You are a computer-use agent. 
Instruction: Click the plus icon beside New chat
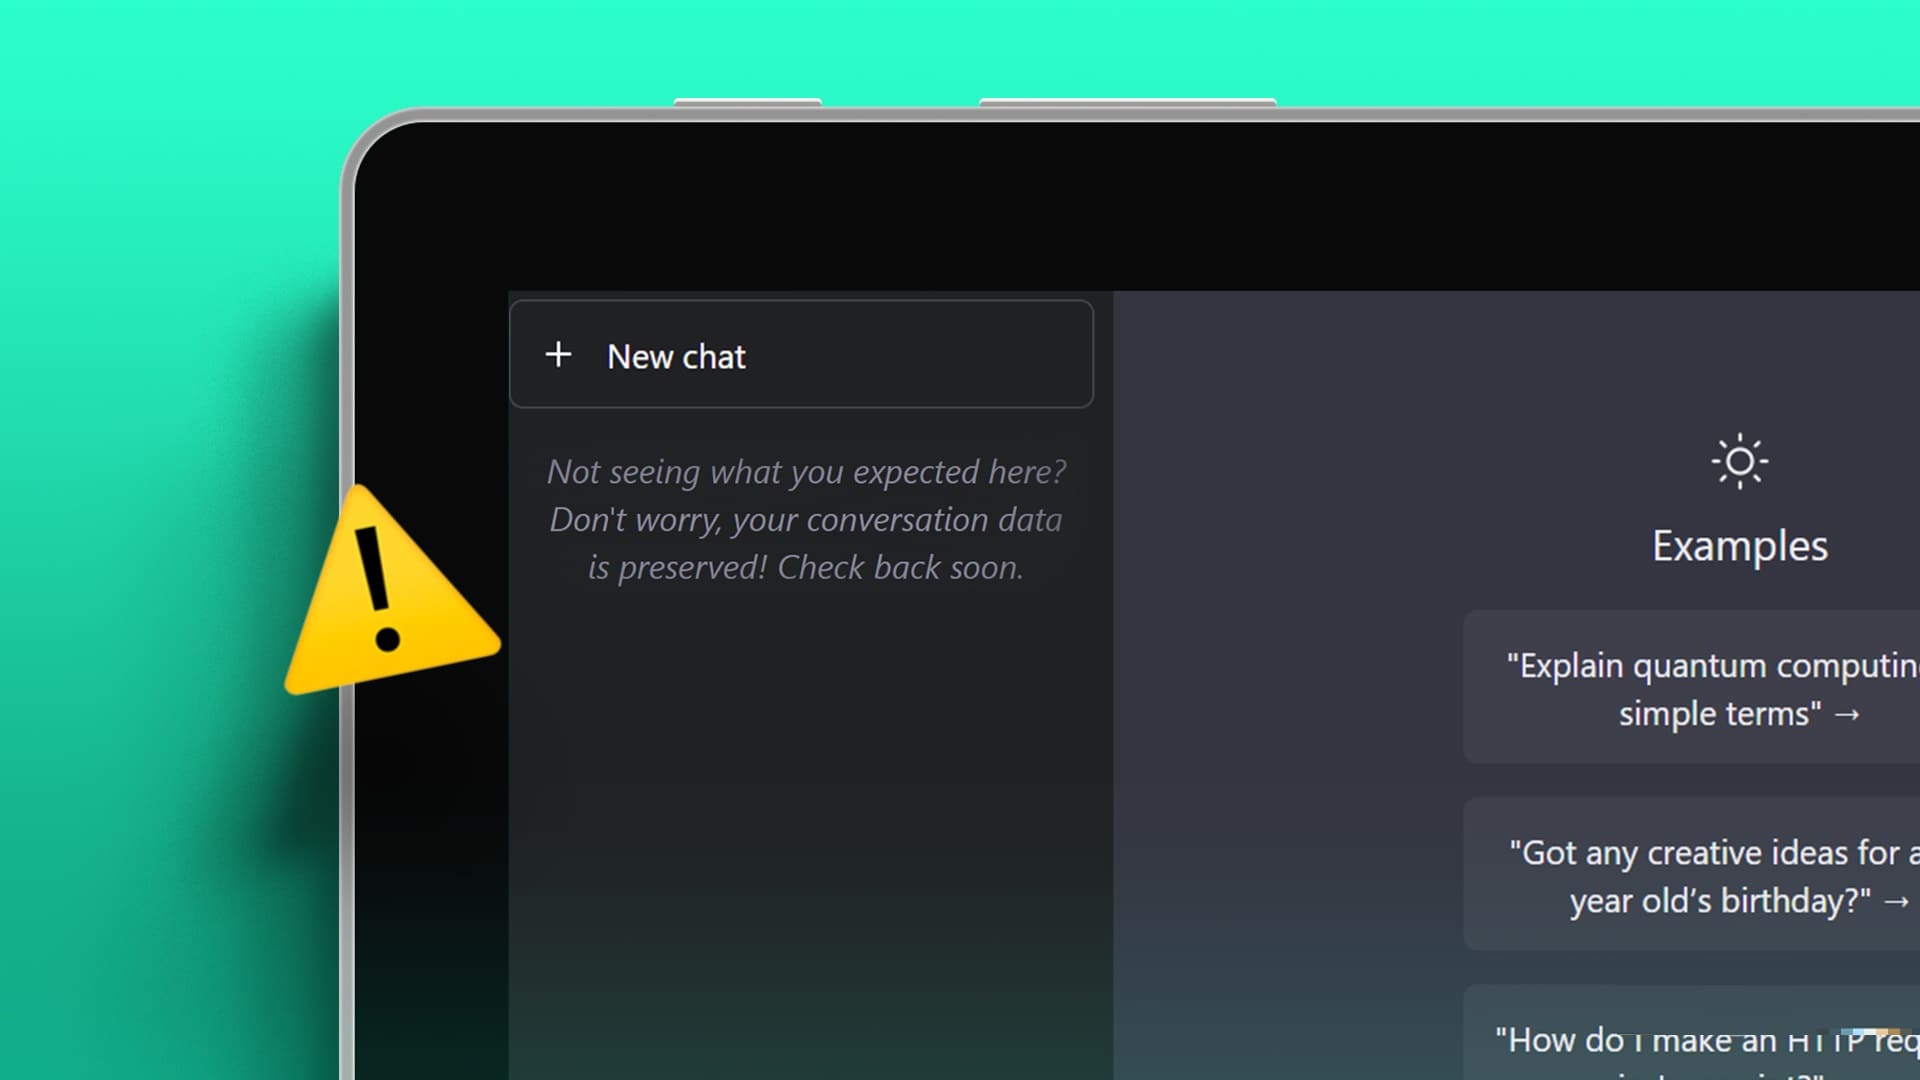tap(558, 354)
